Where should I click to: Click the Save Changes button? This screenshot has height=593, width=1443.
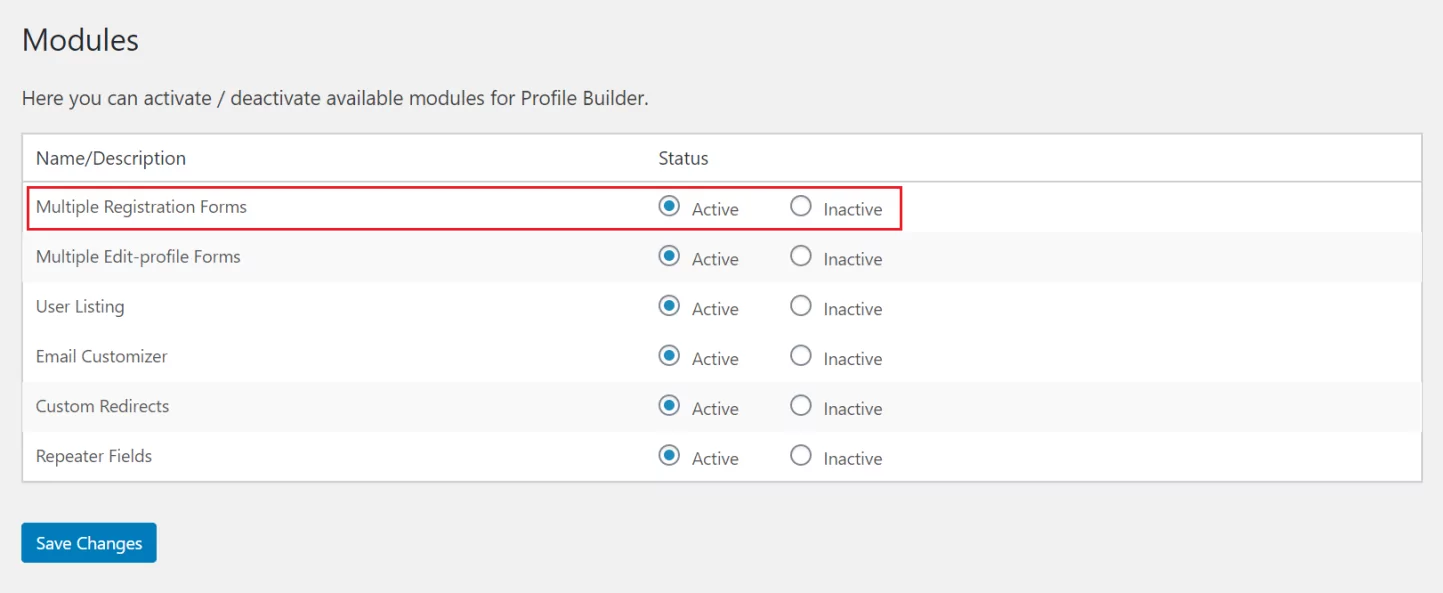(x=89, y=543)
